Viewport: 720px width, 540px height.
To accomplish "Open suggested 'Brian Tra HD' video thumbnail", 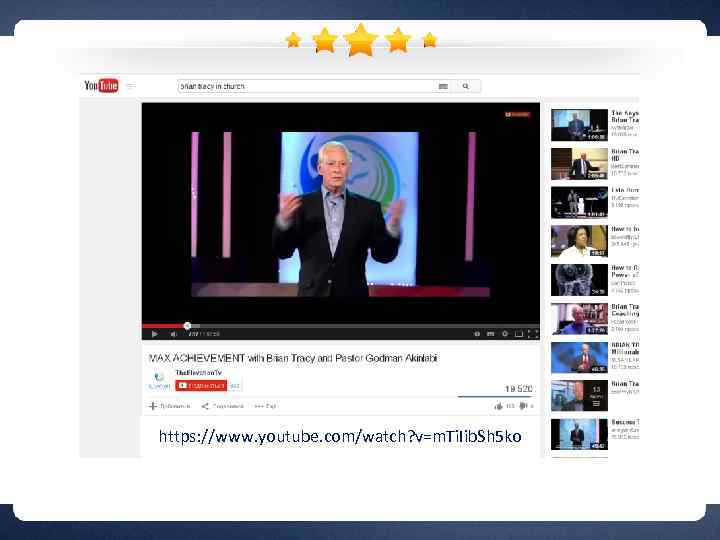I will (579, 163).
